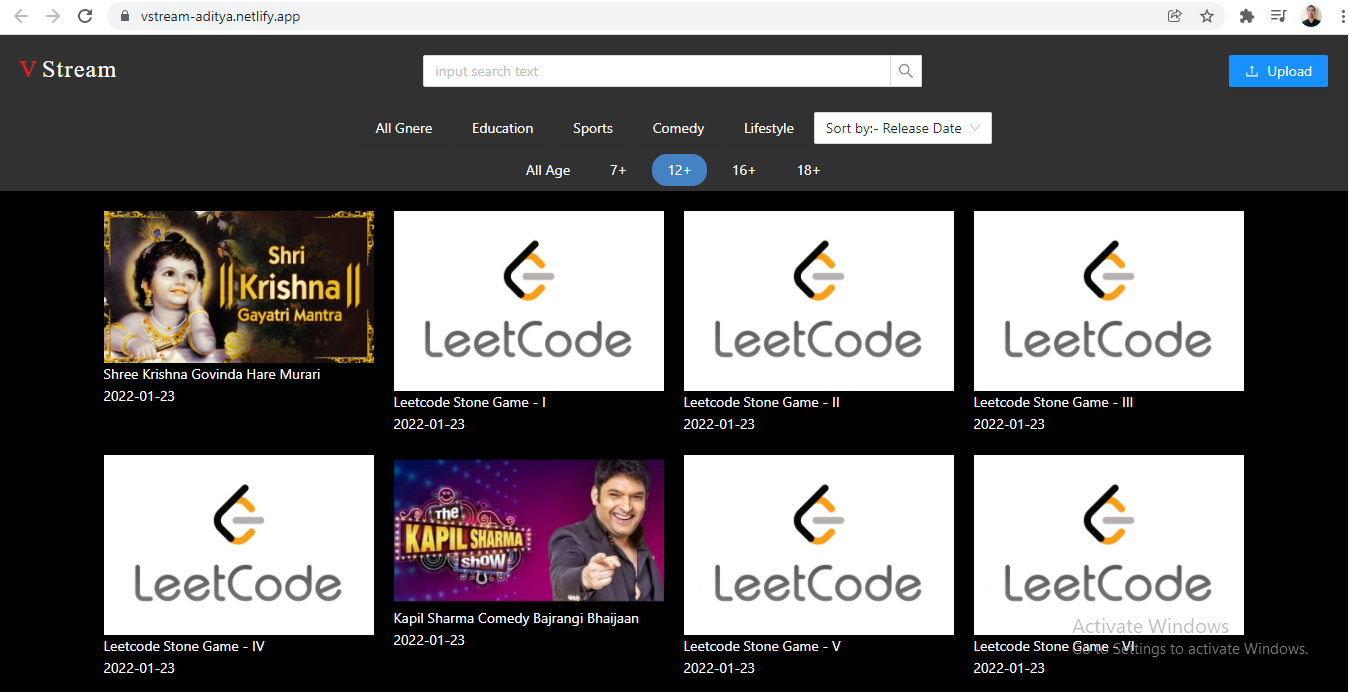Open the Sort by Release Date dropdown
1349x692 pixels.
tap(903, 128)
